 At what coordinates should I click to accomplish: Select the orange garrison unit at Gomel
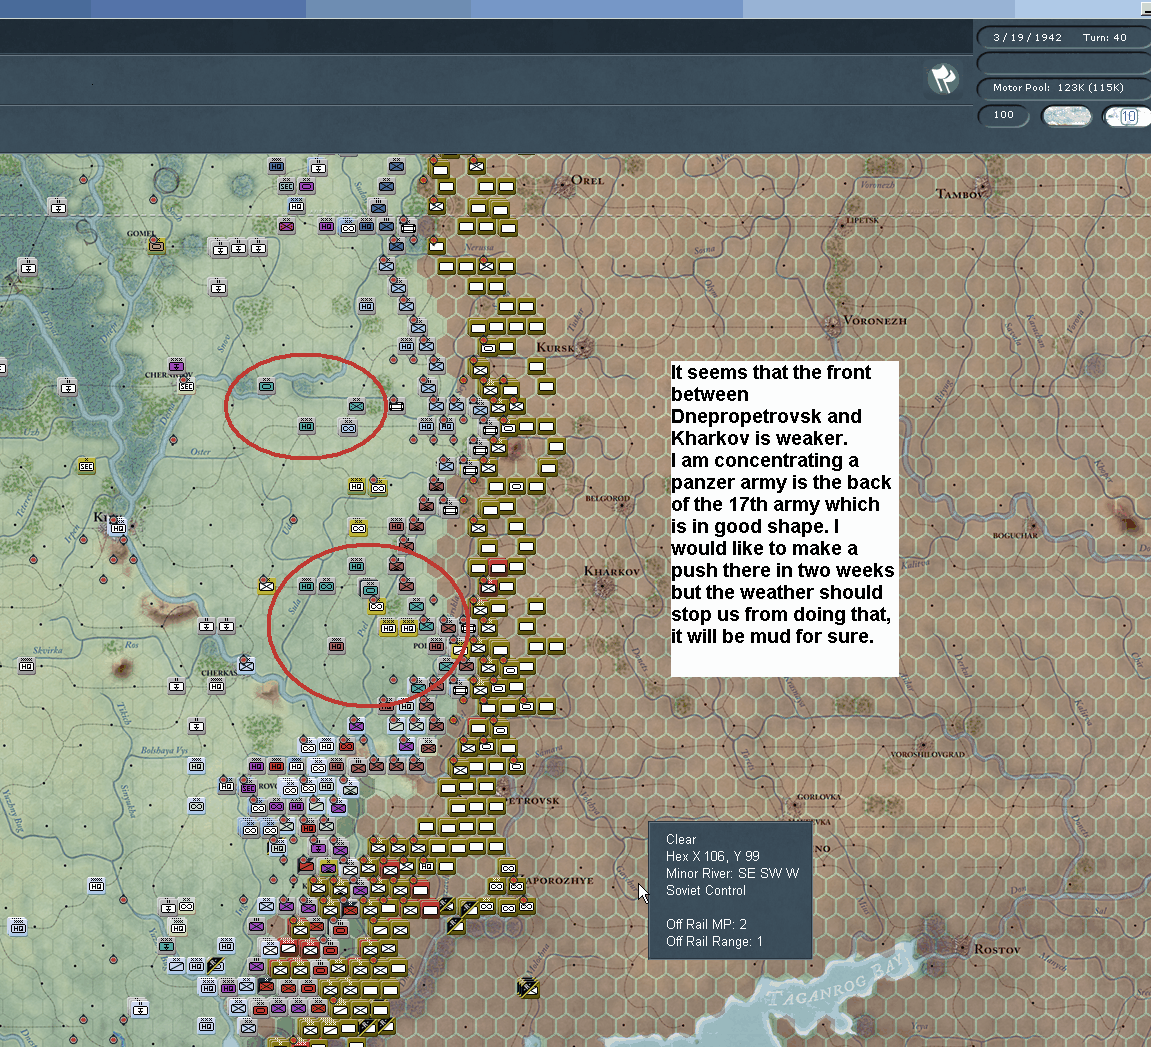tap(157, 245)
